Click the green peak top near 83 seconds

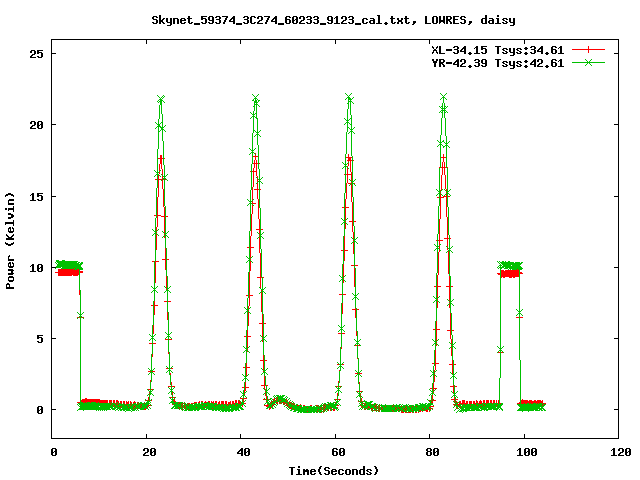[444, 97]
